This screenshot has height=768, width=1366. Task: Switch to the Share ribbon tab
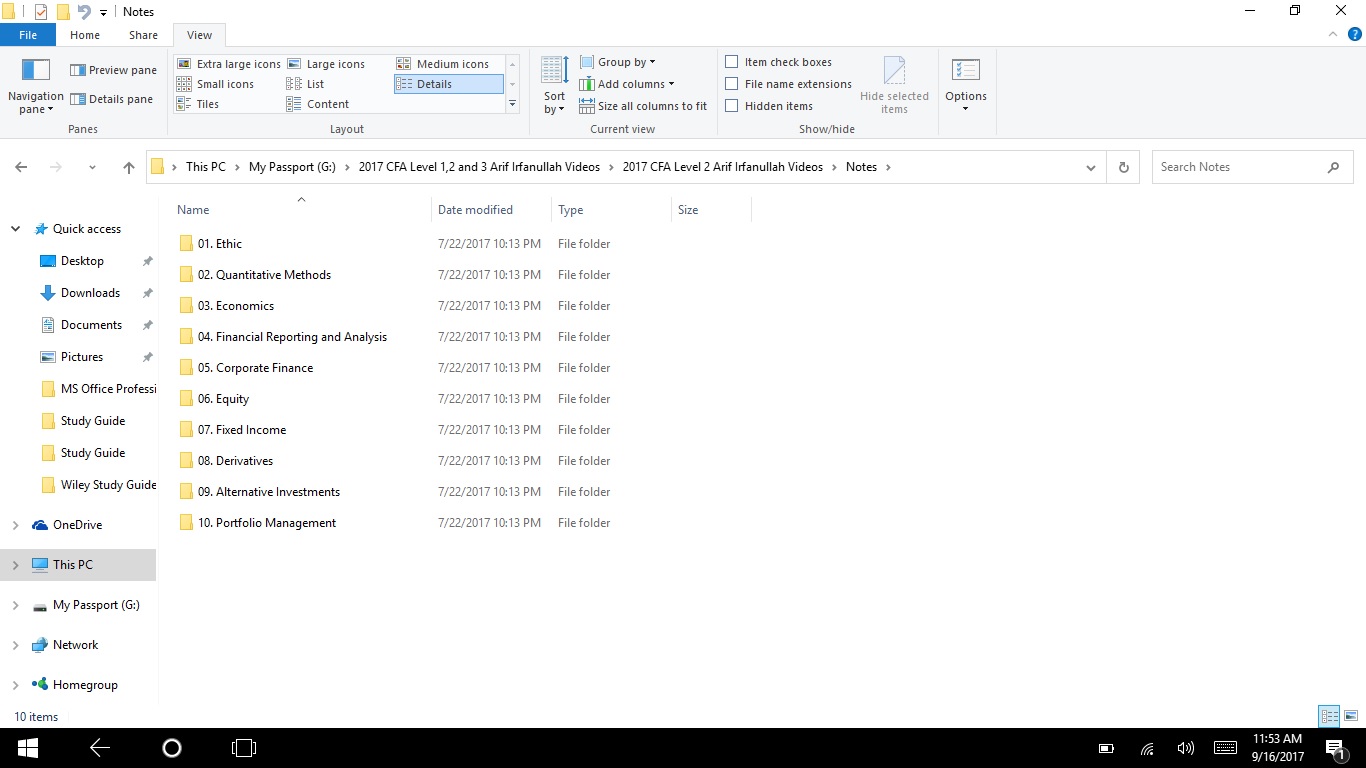(x=143, y=35)
